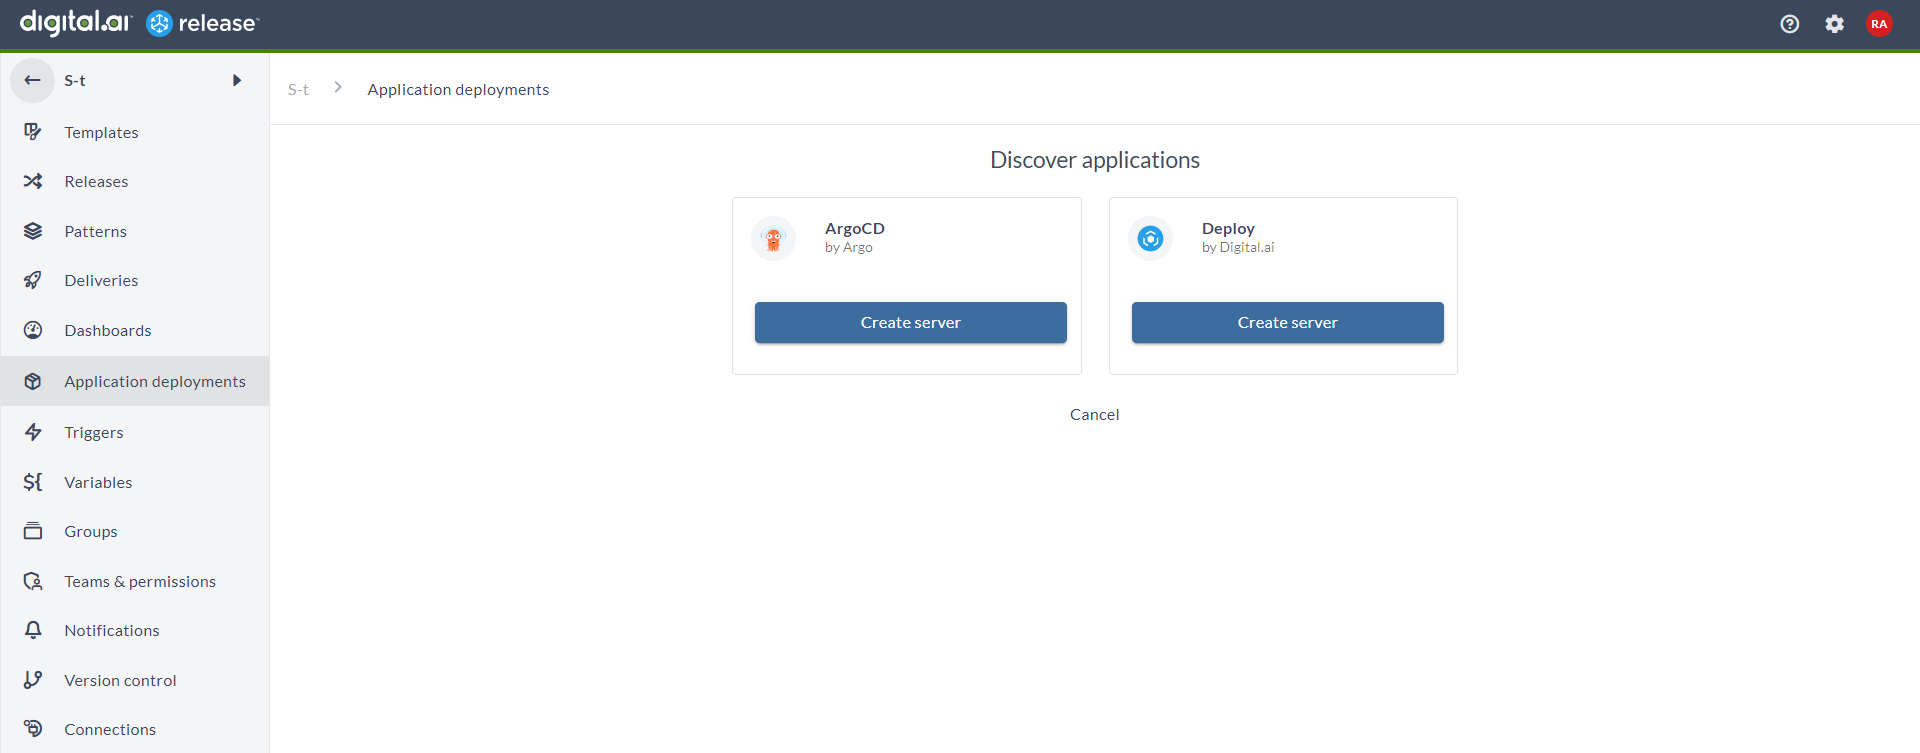Create server for Deploy
The height and width of the screenshot is (753, 1920).
1287,322
